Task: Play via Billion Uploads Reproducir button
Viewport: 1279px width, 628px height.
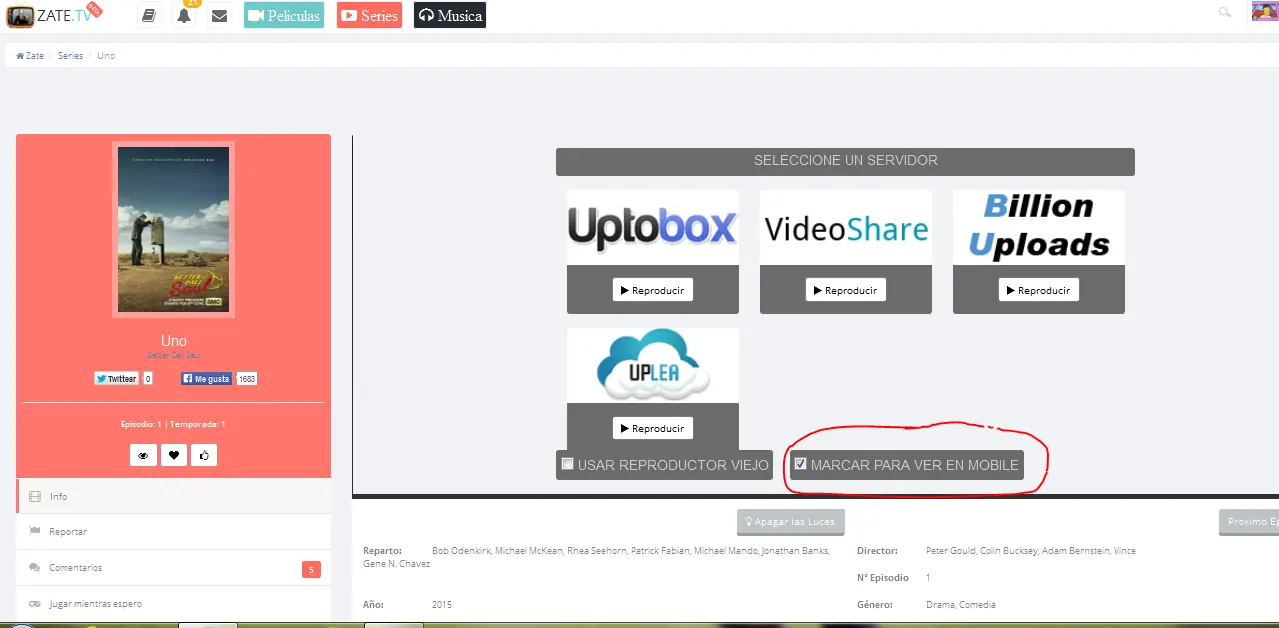Action: point(1039,290)
